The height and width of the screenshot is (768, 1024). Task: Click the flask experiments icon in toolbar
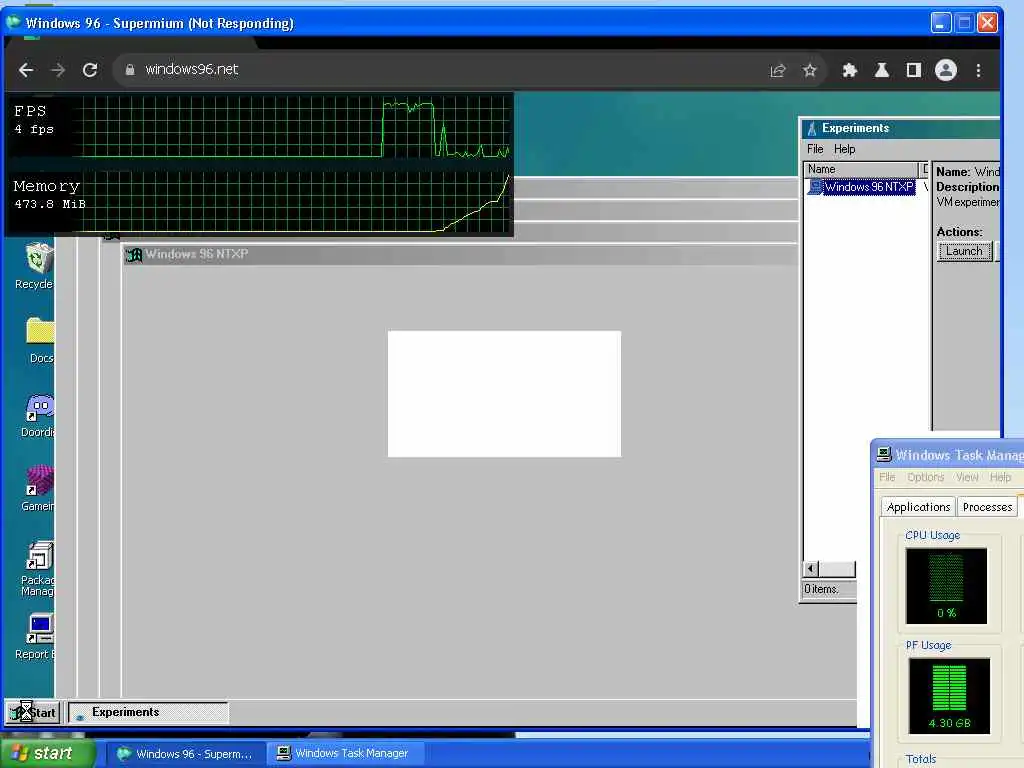coord(882,70)
